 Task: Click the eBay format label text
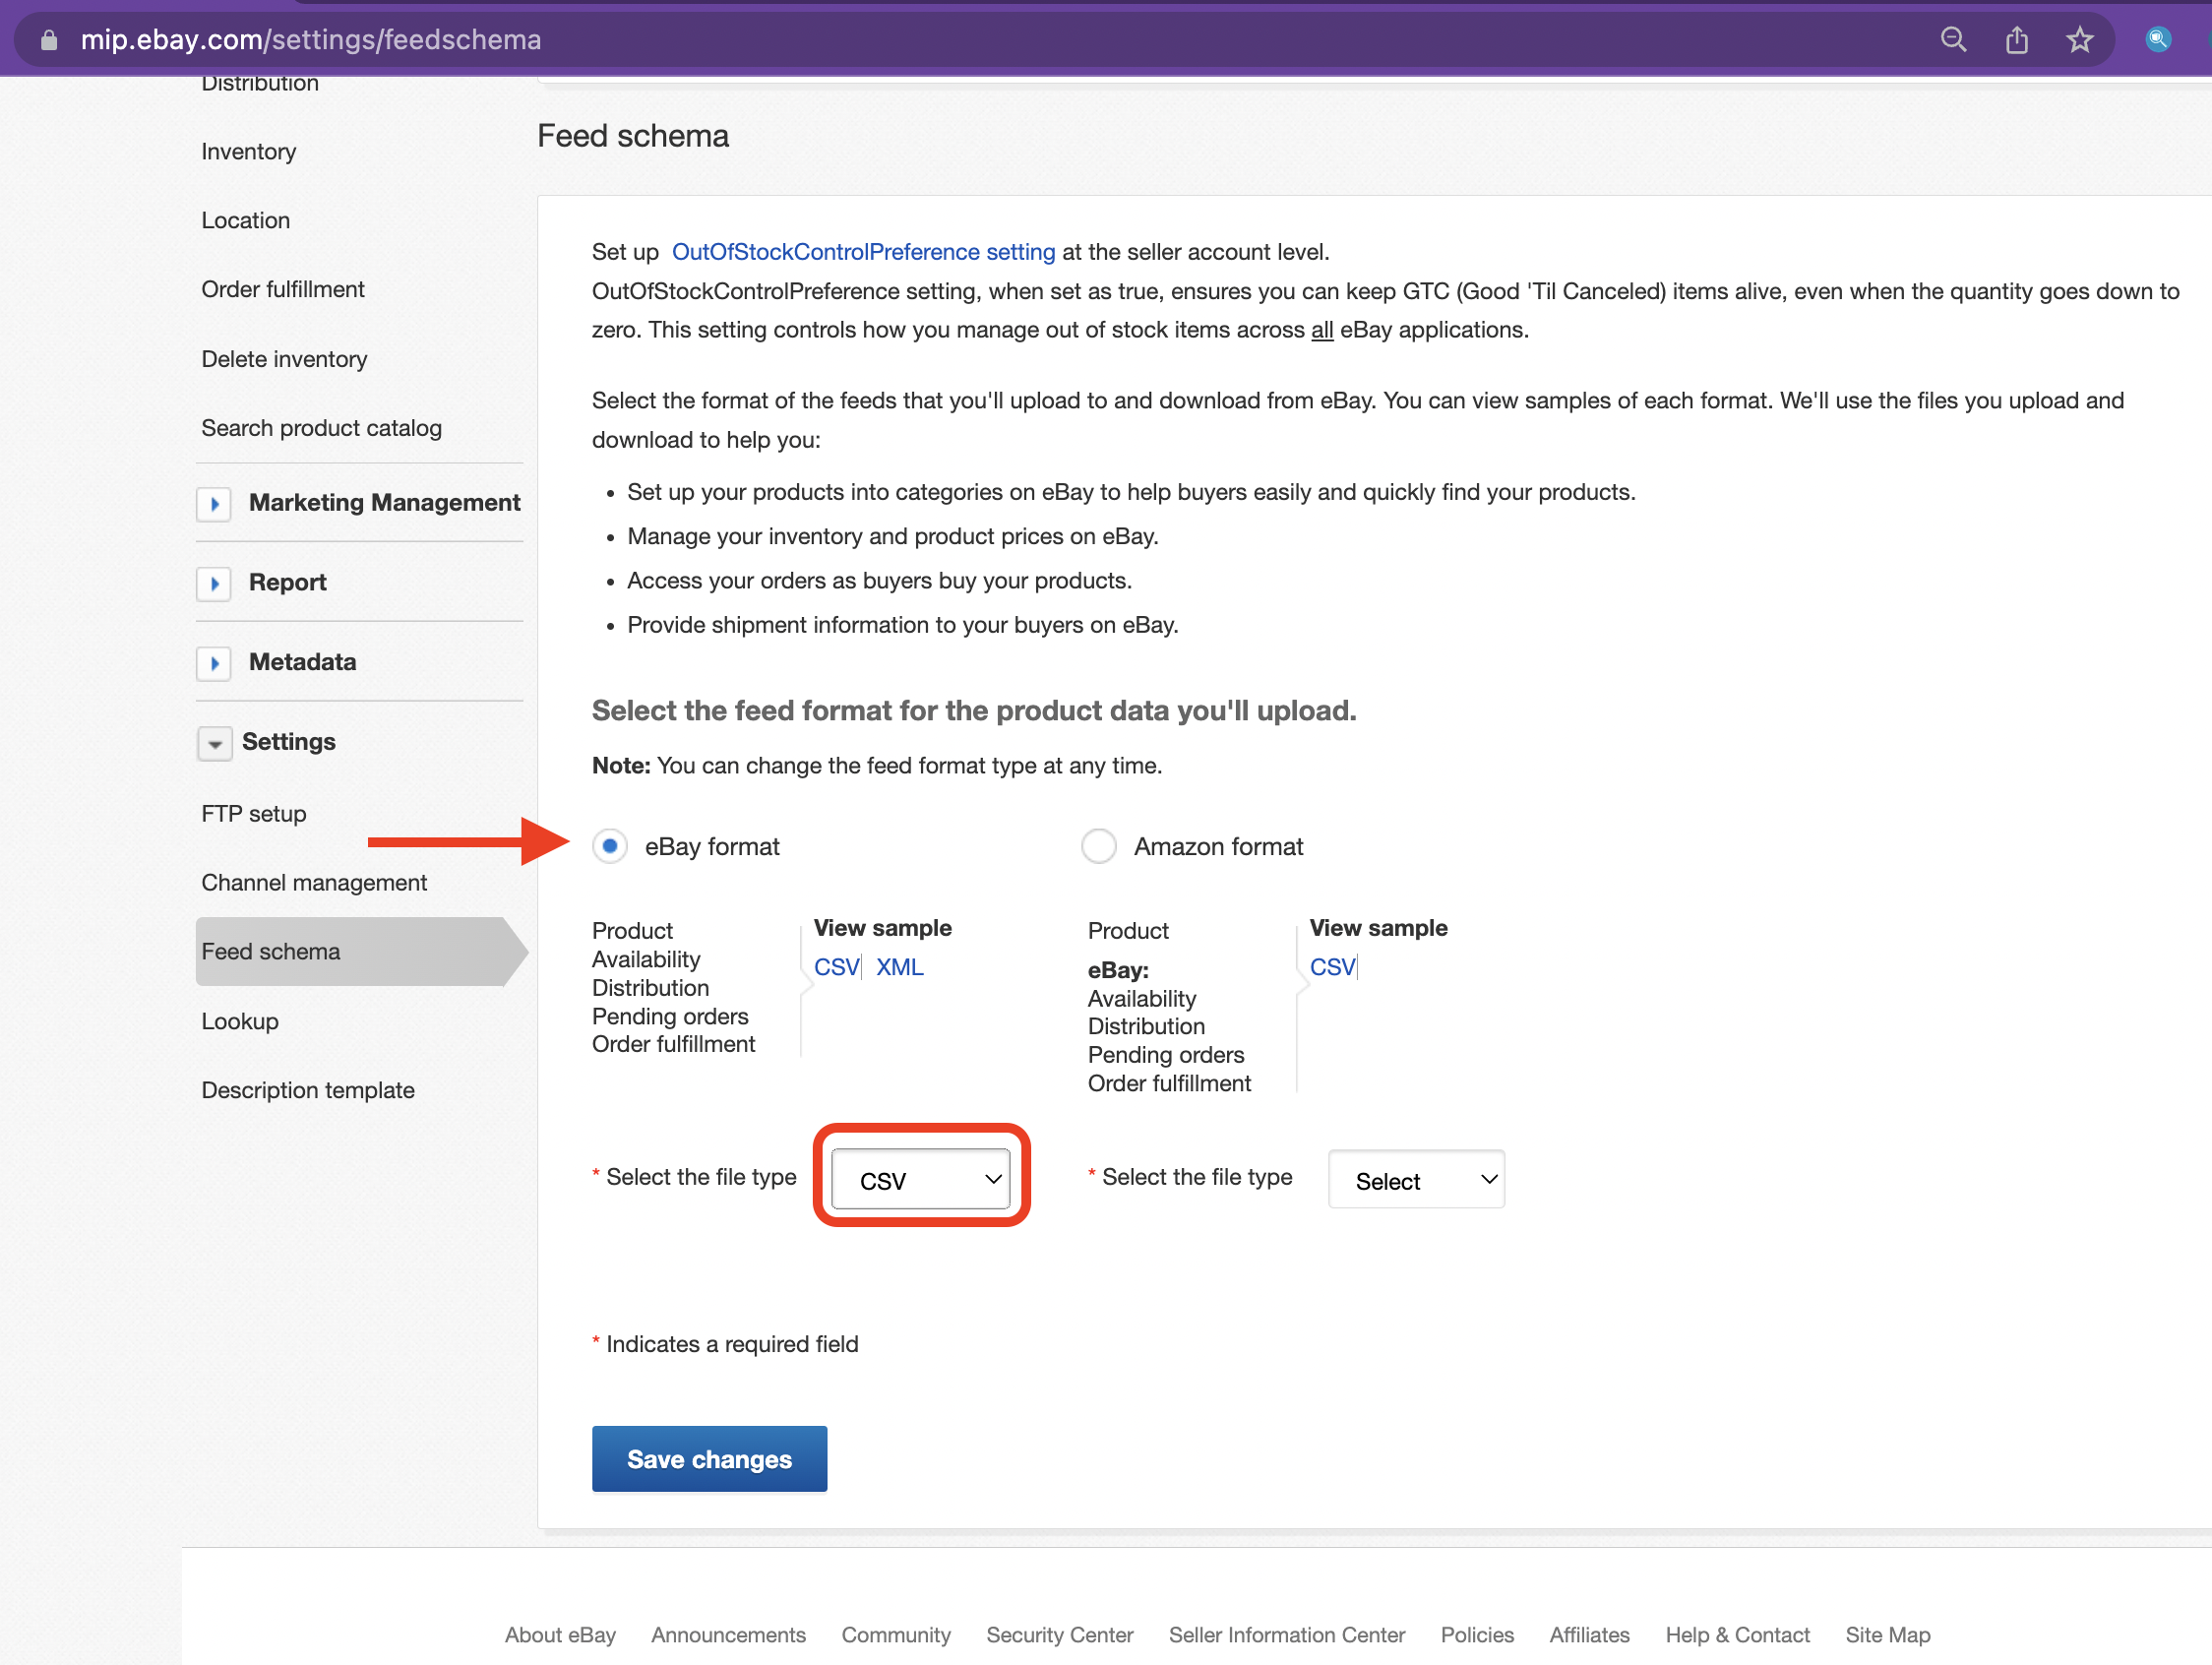[711, 847]
